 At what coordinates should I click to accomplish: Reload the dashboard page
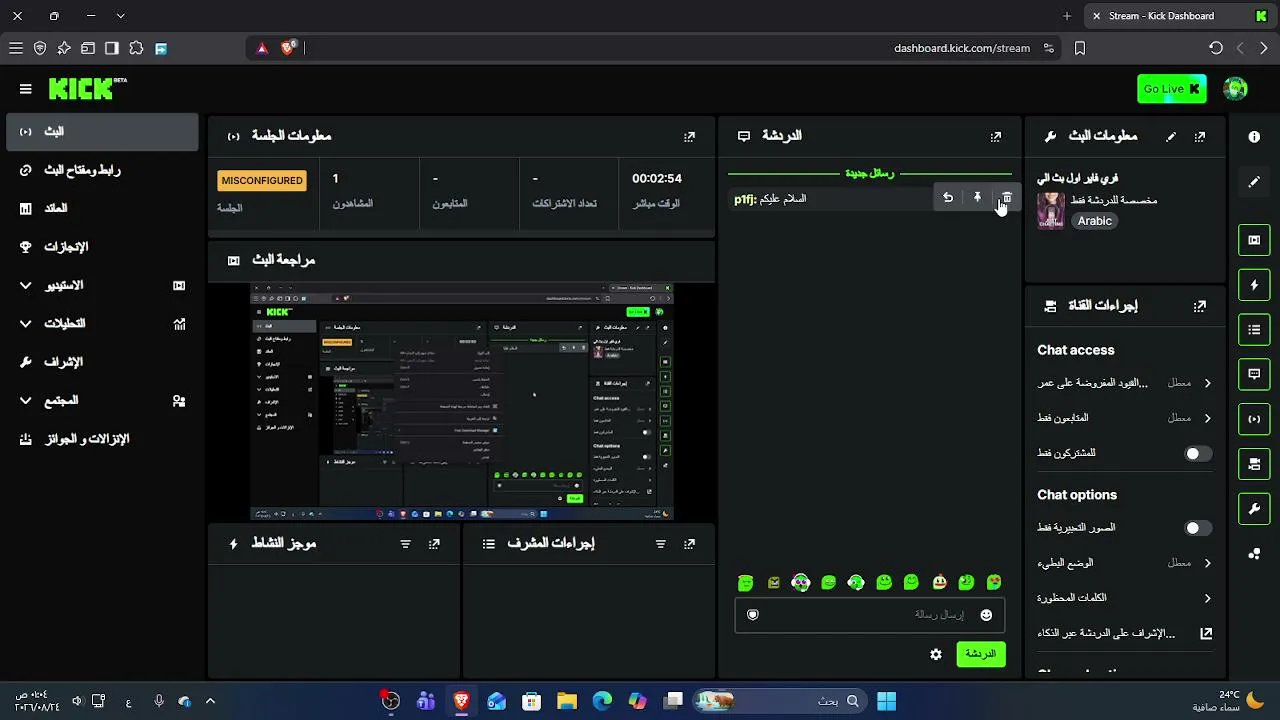coord(1216,48)
